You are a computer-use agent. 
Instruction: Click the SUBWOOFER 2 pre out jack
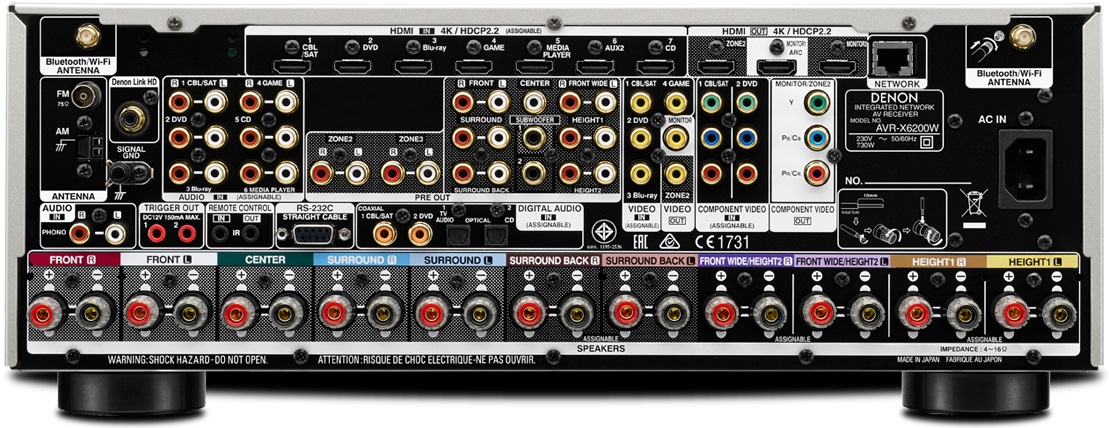tap(534, 172)
